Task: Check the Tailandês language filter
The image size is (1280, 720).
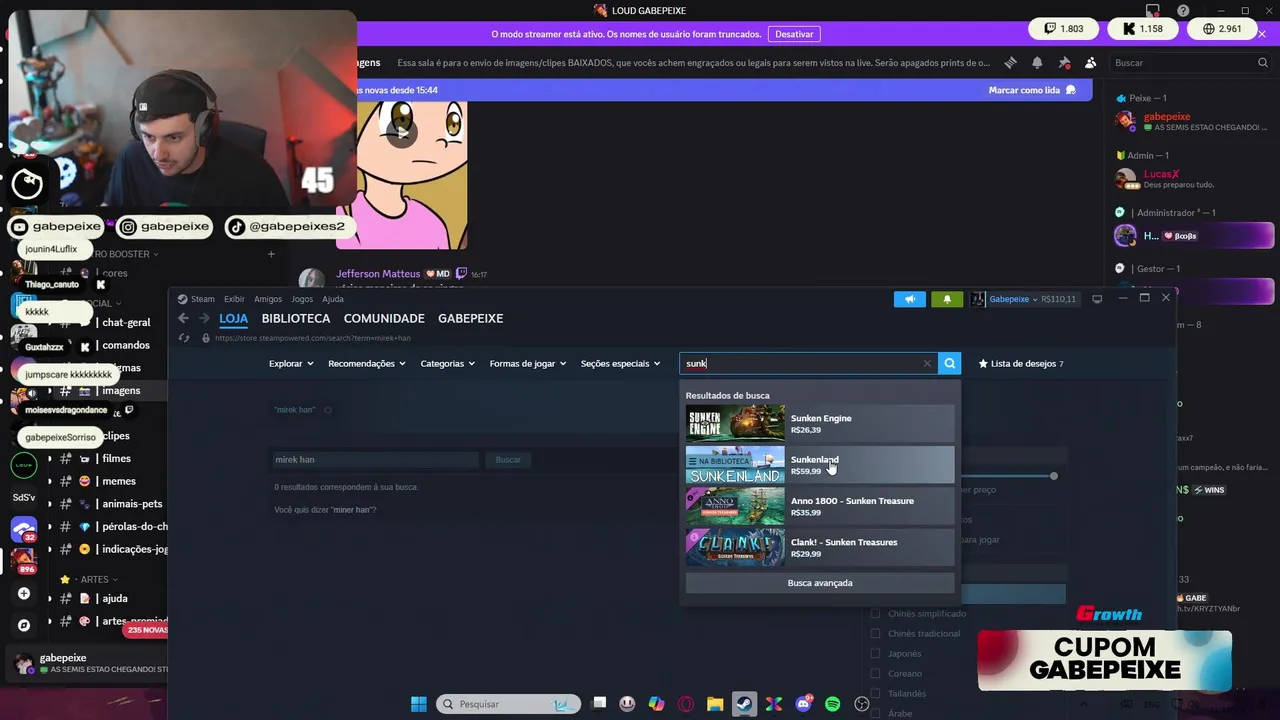Action: [875, 693]
